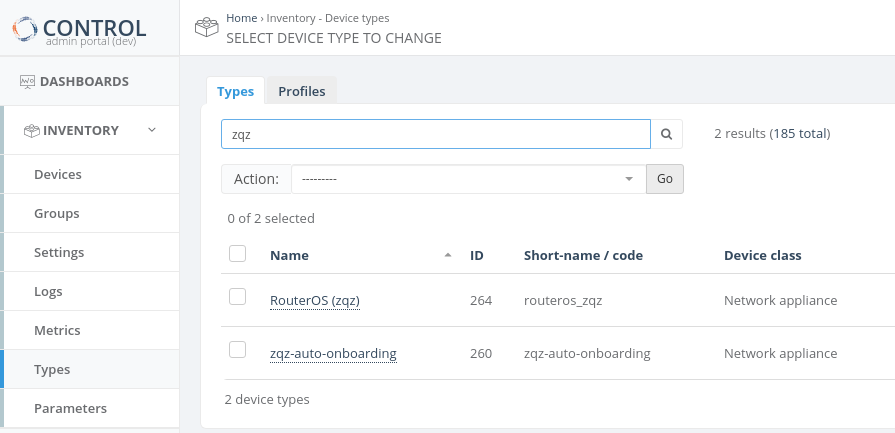Open the Action dropdown

pyautogui.click(x=468, y=179)
